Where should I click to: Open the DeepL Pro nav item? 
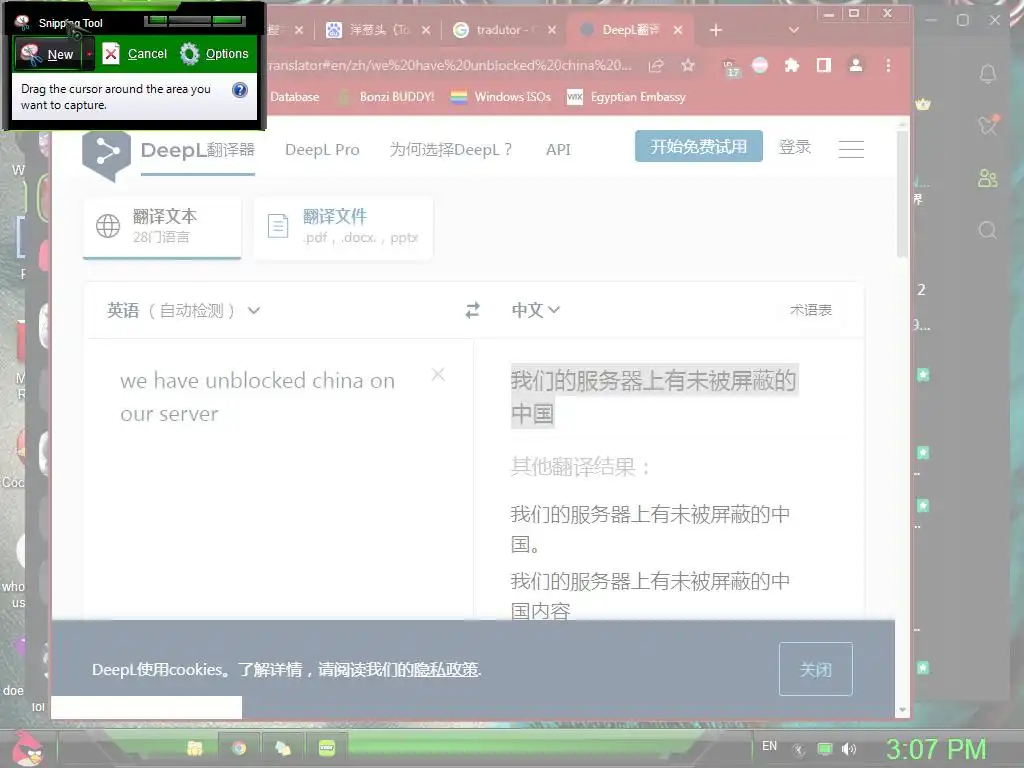[x=322, y=150]
